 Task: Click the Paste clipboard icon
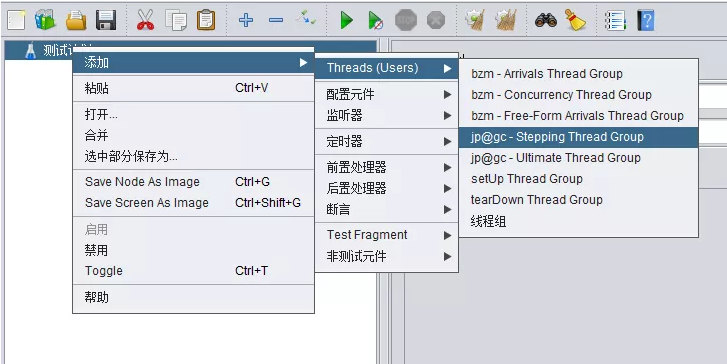tap(206, 20)
